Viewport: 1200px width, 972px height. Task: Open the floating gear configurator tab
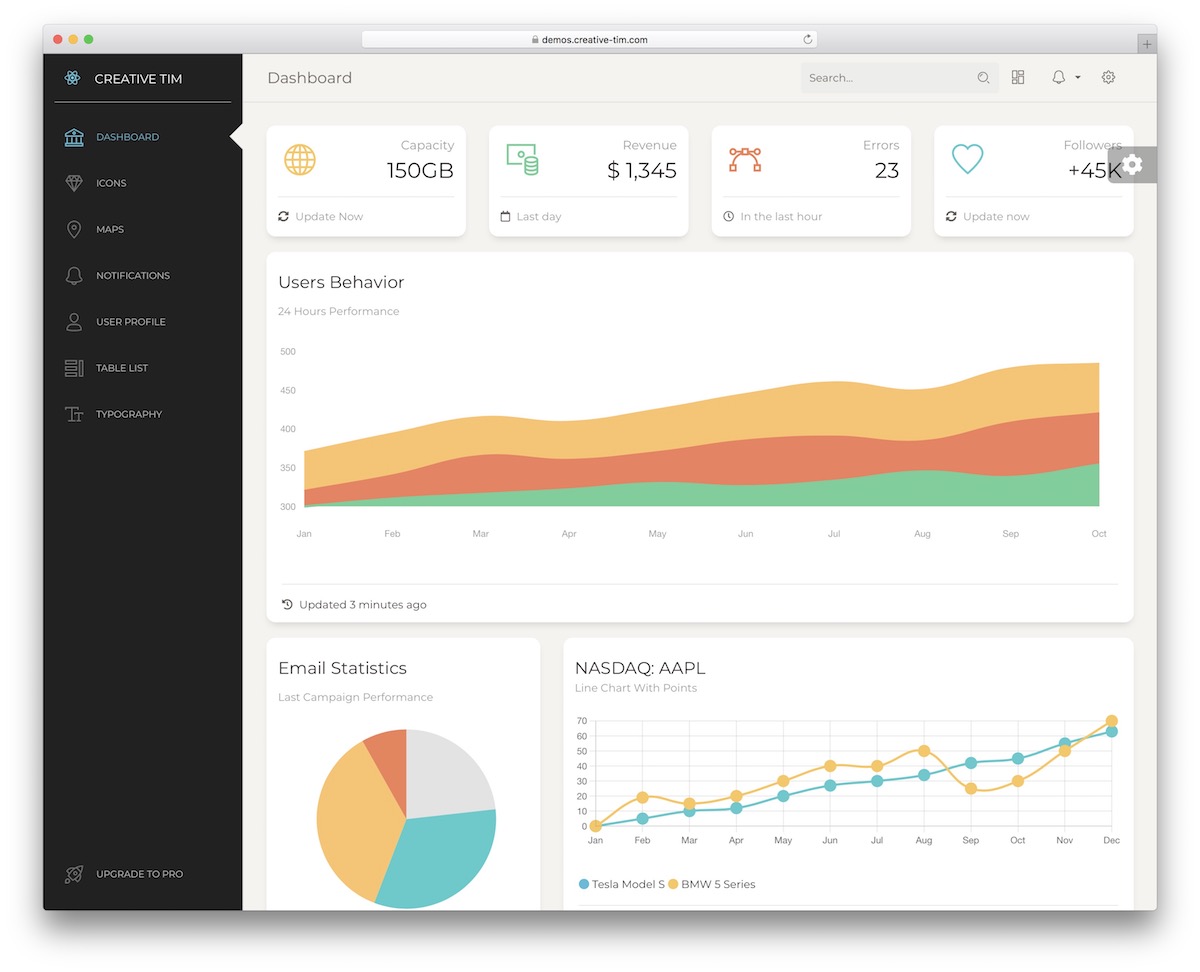click(1132, 165)
